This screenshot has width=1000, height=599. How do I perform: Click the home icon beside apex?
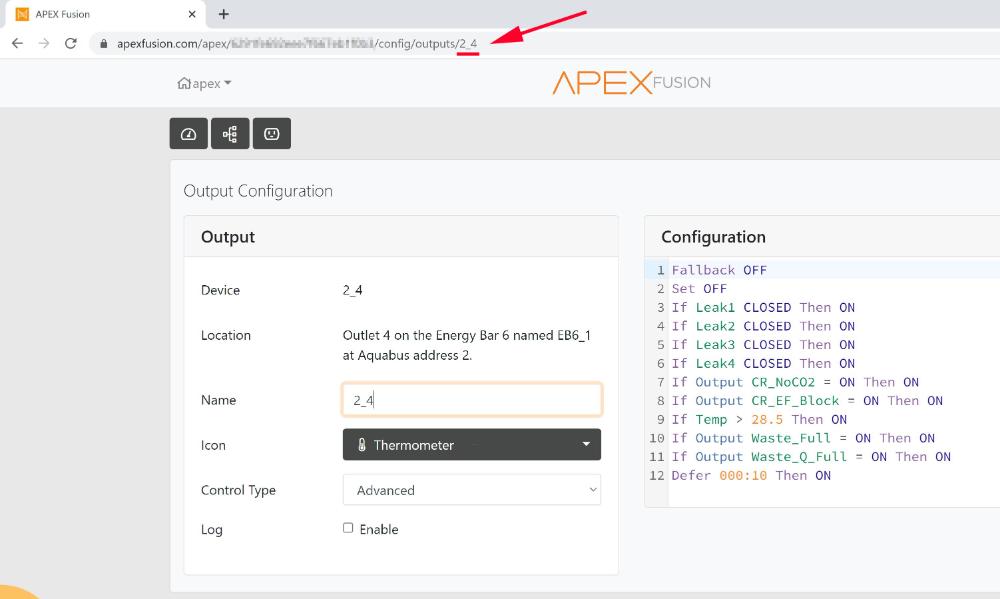coord(183,84)
